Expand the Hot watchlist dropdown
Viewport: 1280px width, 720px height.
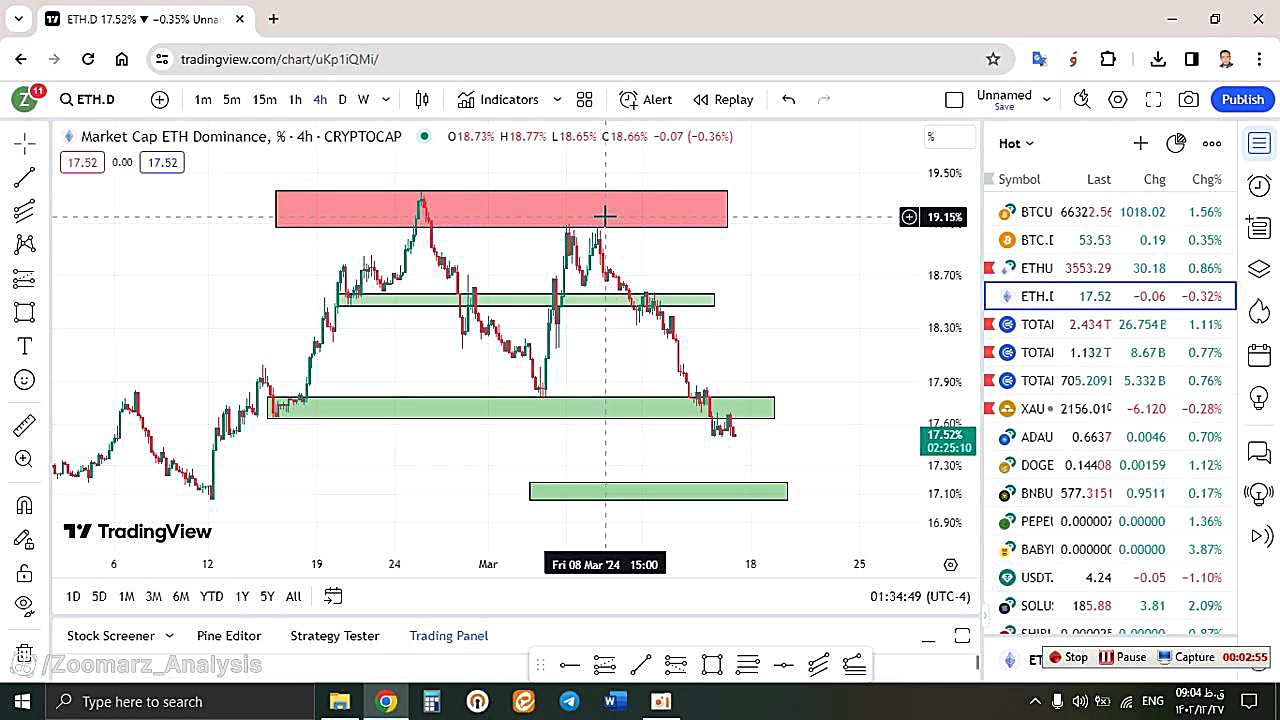[1016, 143]
